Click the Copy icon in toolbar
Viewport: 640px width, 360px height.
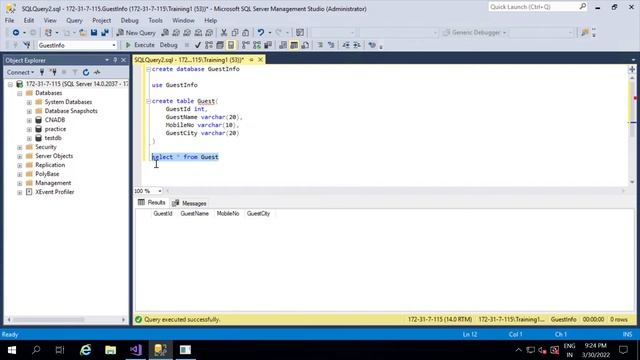tap(235, 33)
